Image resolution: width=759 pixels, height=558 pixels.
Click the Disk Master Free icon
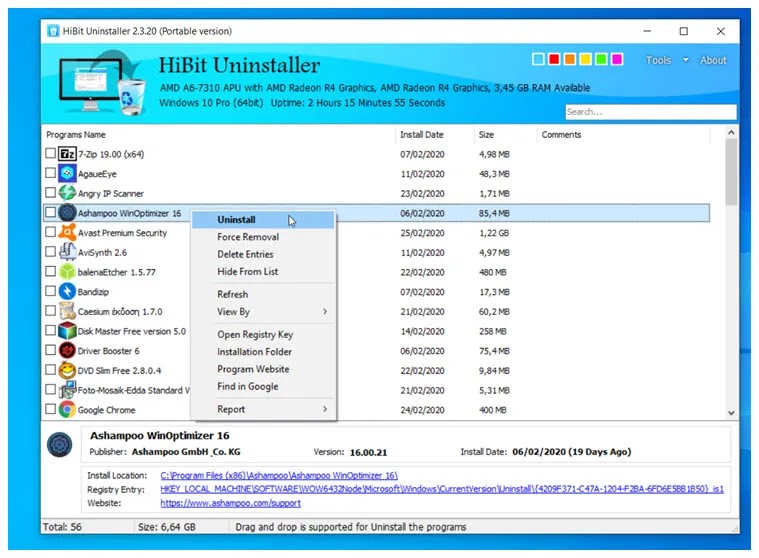click(67, 331)
